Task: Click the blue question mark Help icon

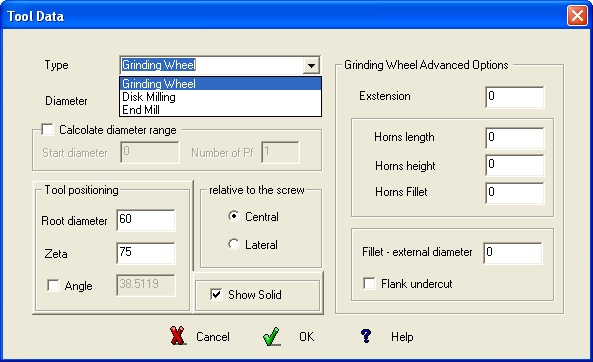Action: 366,336
